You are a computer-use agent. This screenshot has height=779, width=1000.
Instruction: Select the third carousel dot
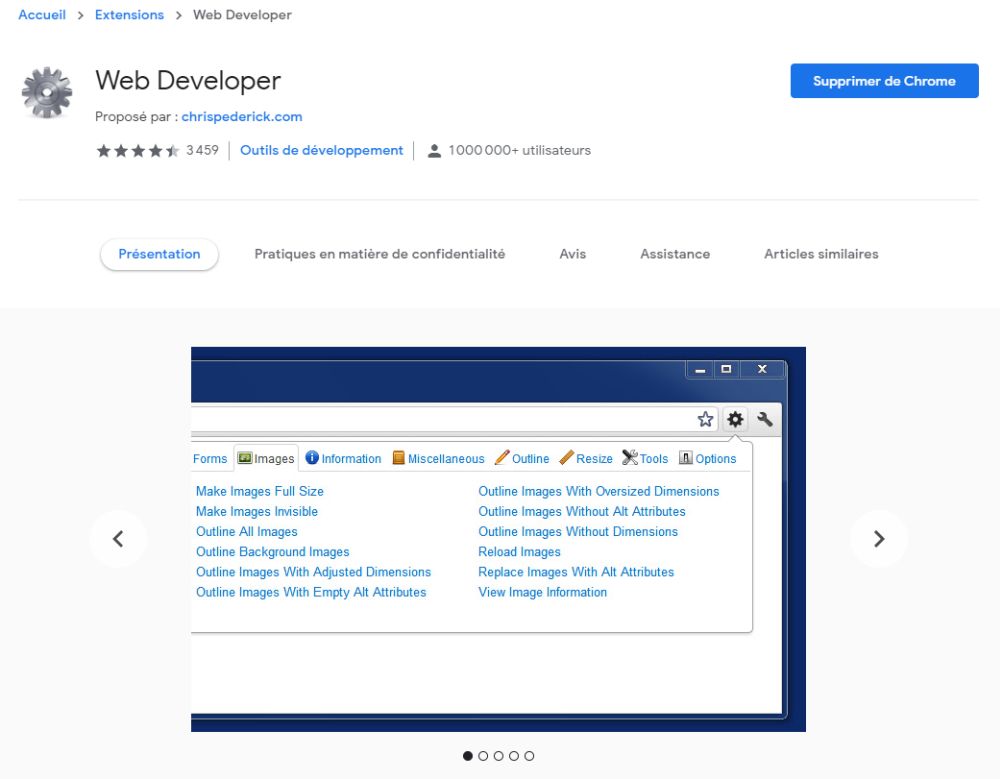coord(498,756)
